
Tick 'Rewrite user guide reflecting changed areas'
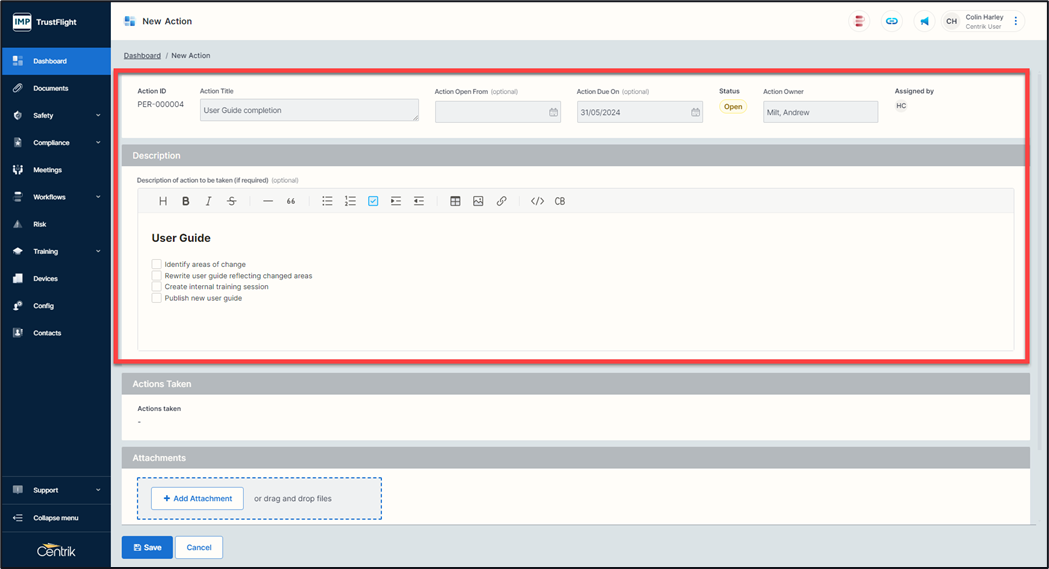pyautogui.click(x=157, y=276)
